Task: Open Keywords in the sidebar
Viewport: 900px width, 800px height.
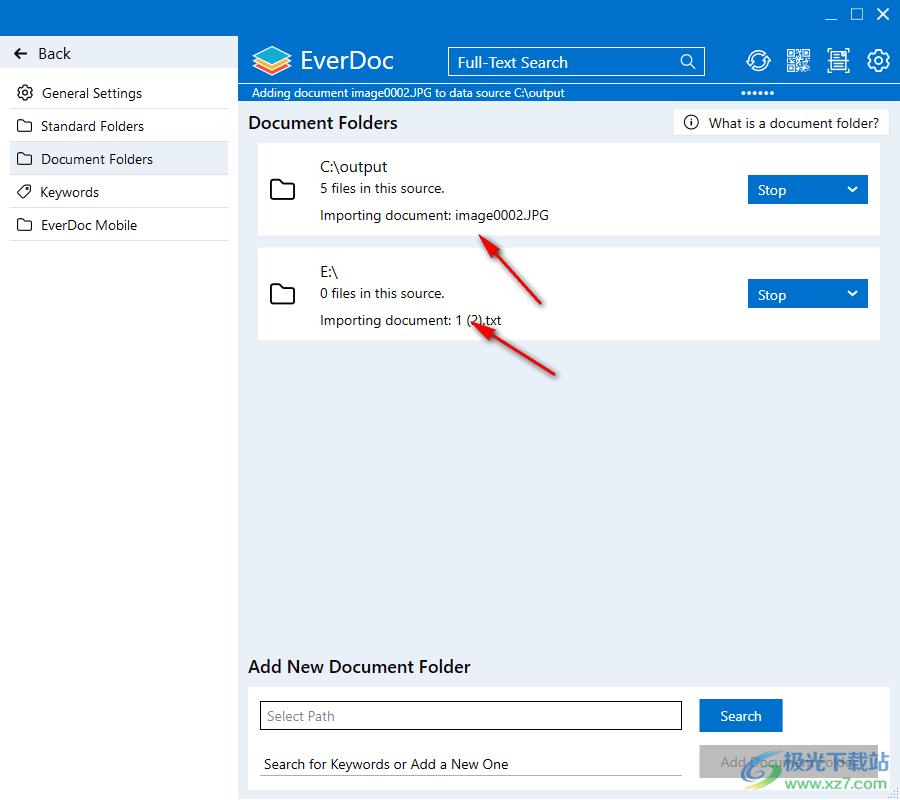Action: pyautogui.click(x=119, y=192)
